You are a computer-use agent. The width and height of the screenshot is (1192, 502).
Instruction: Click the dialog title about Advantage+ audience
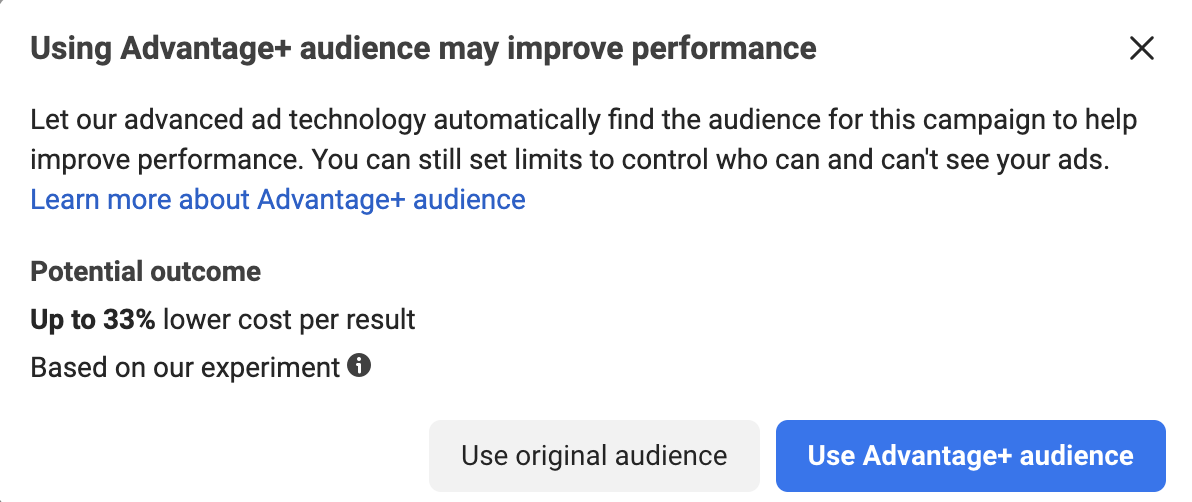423,49
